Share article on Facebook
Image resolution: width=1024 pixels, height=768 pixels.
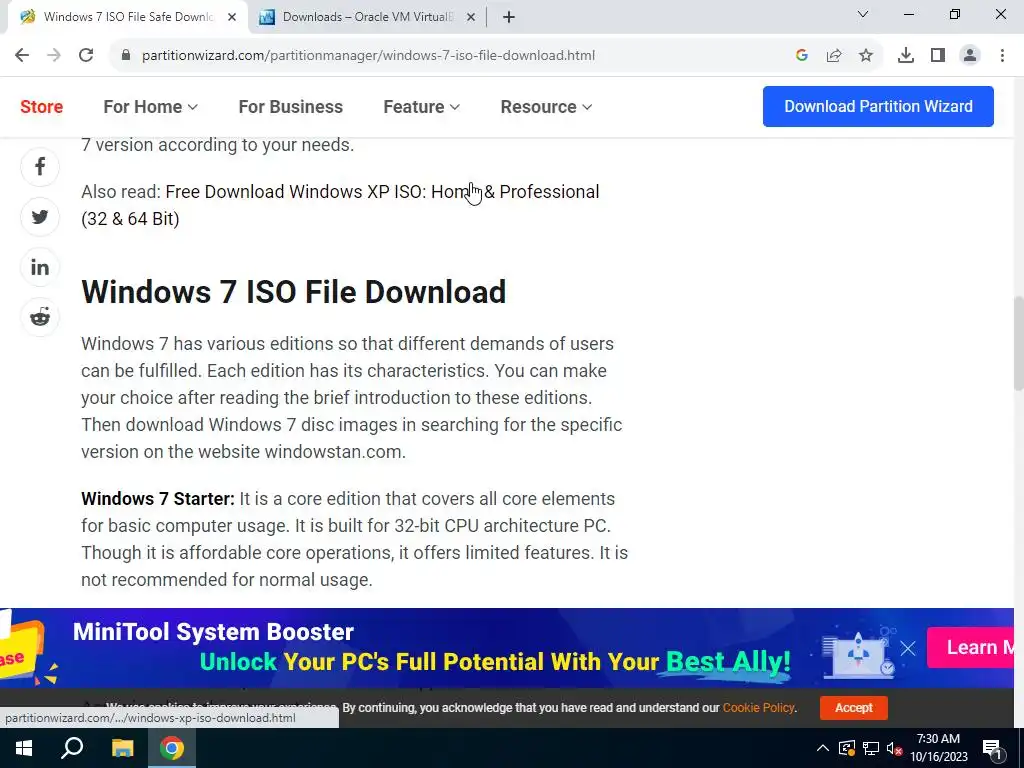(x=40, y=167)
